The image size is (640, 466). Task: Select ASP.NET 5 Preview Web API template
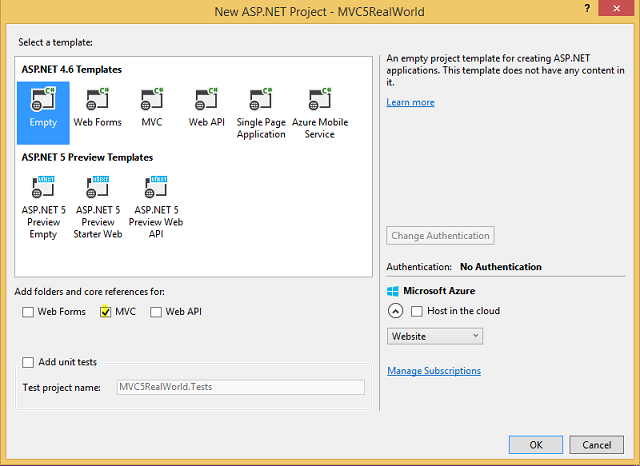tap(156, 207)
